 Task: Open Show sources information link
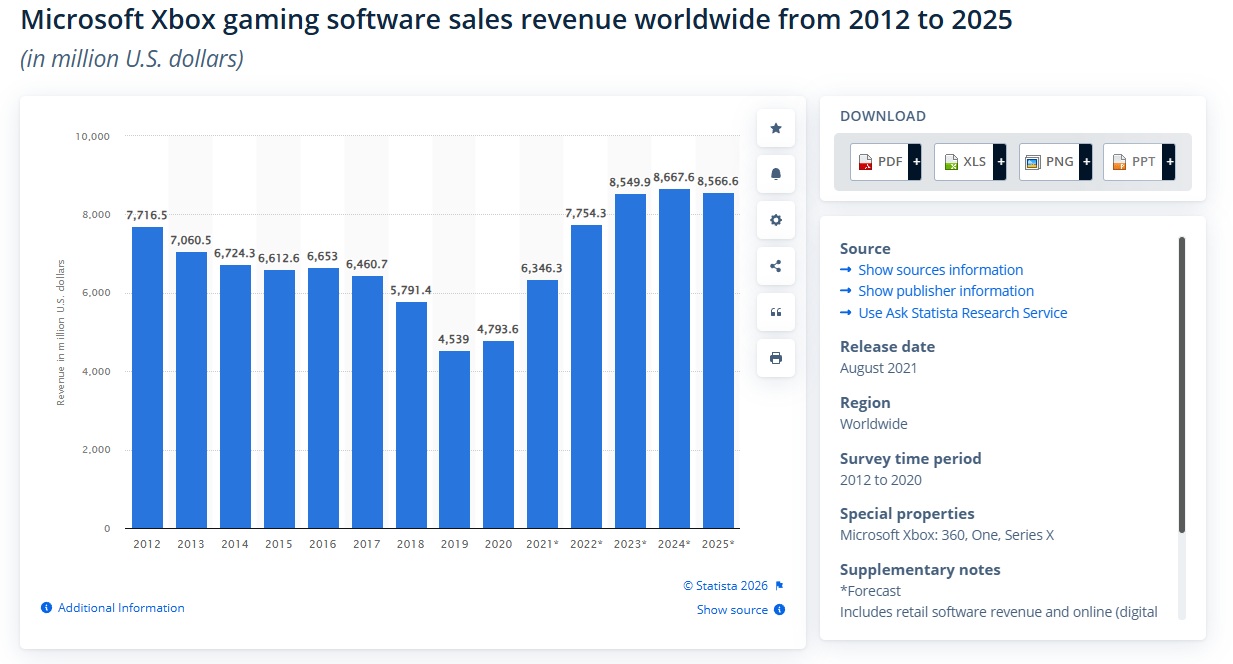(x=940, y=270)
